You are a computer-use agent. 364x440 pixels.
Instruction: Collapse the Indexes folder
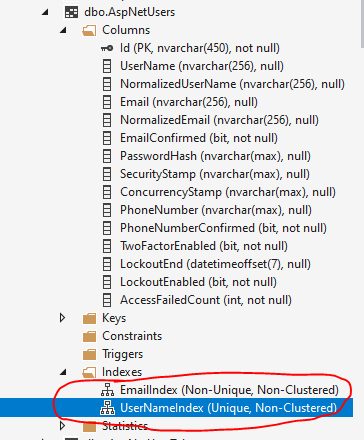click(x=63, y=373)
